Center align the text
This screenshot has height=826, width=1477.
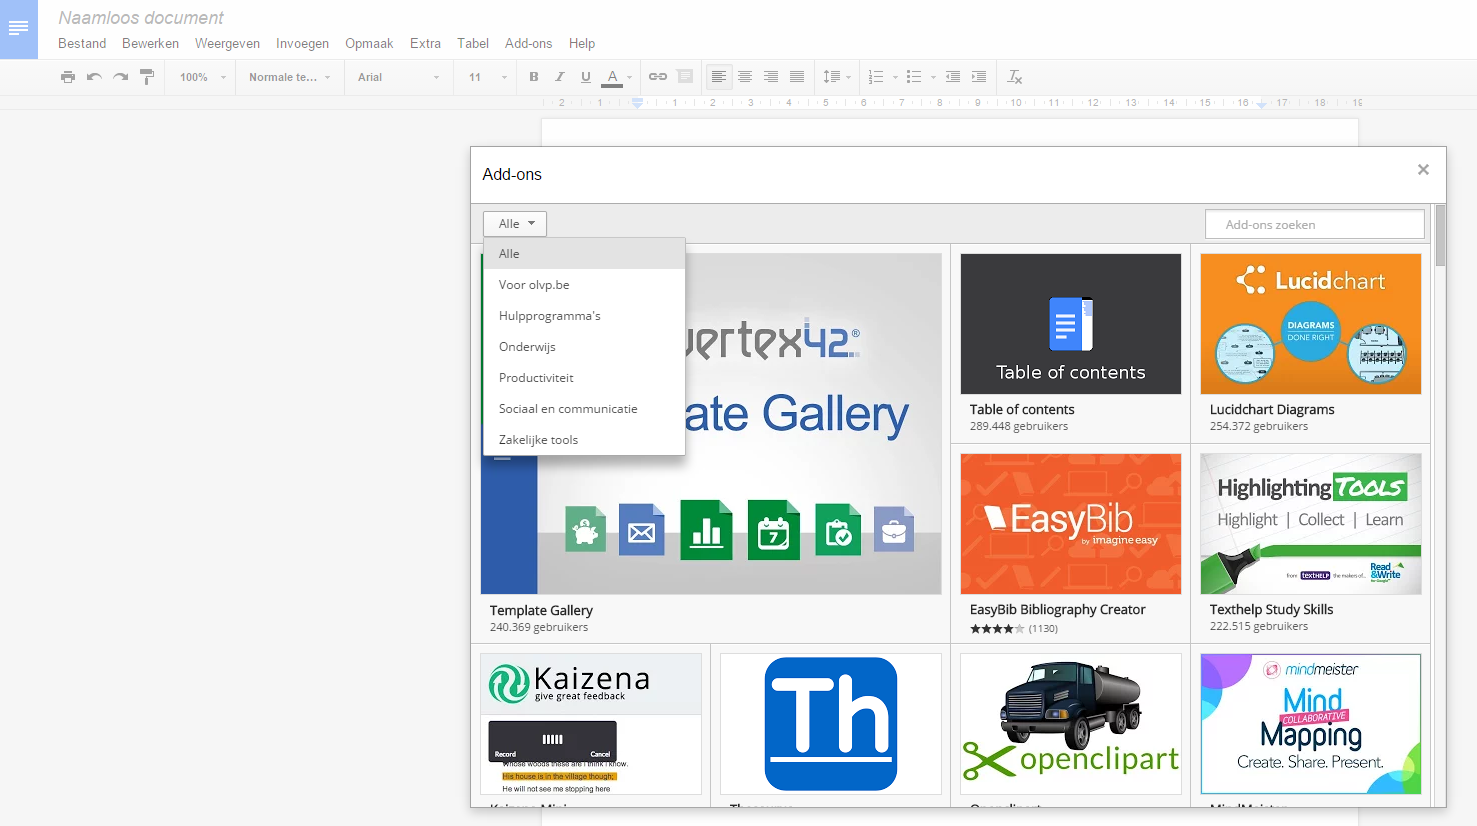pyautogui.click(x=745, y=77)
